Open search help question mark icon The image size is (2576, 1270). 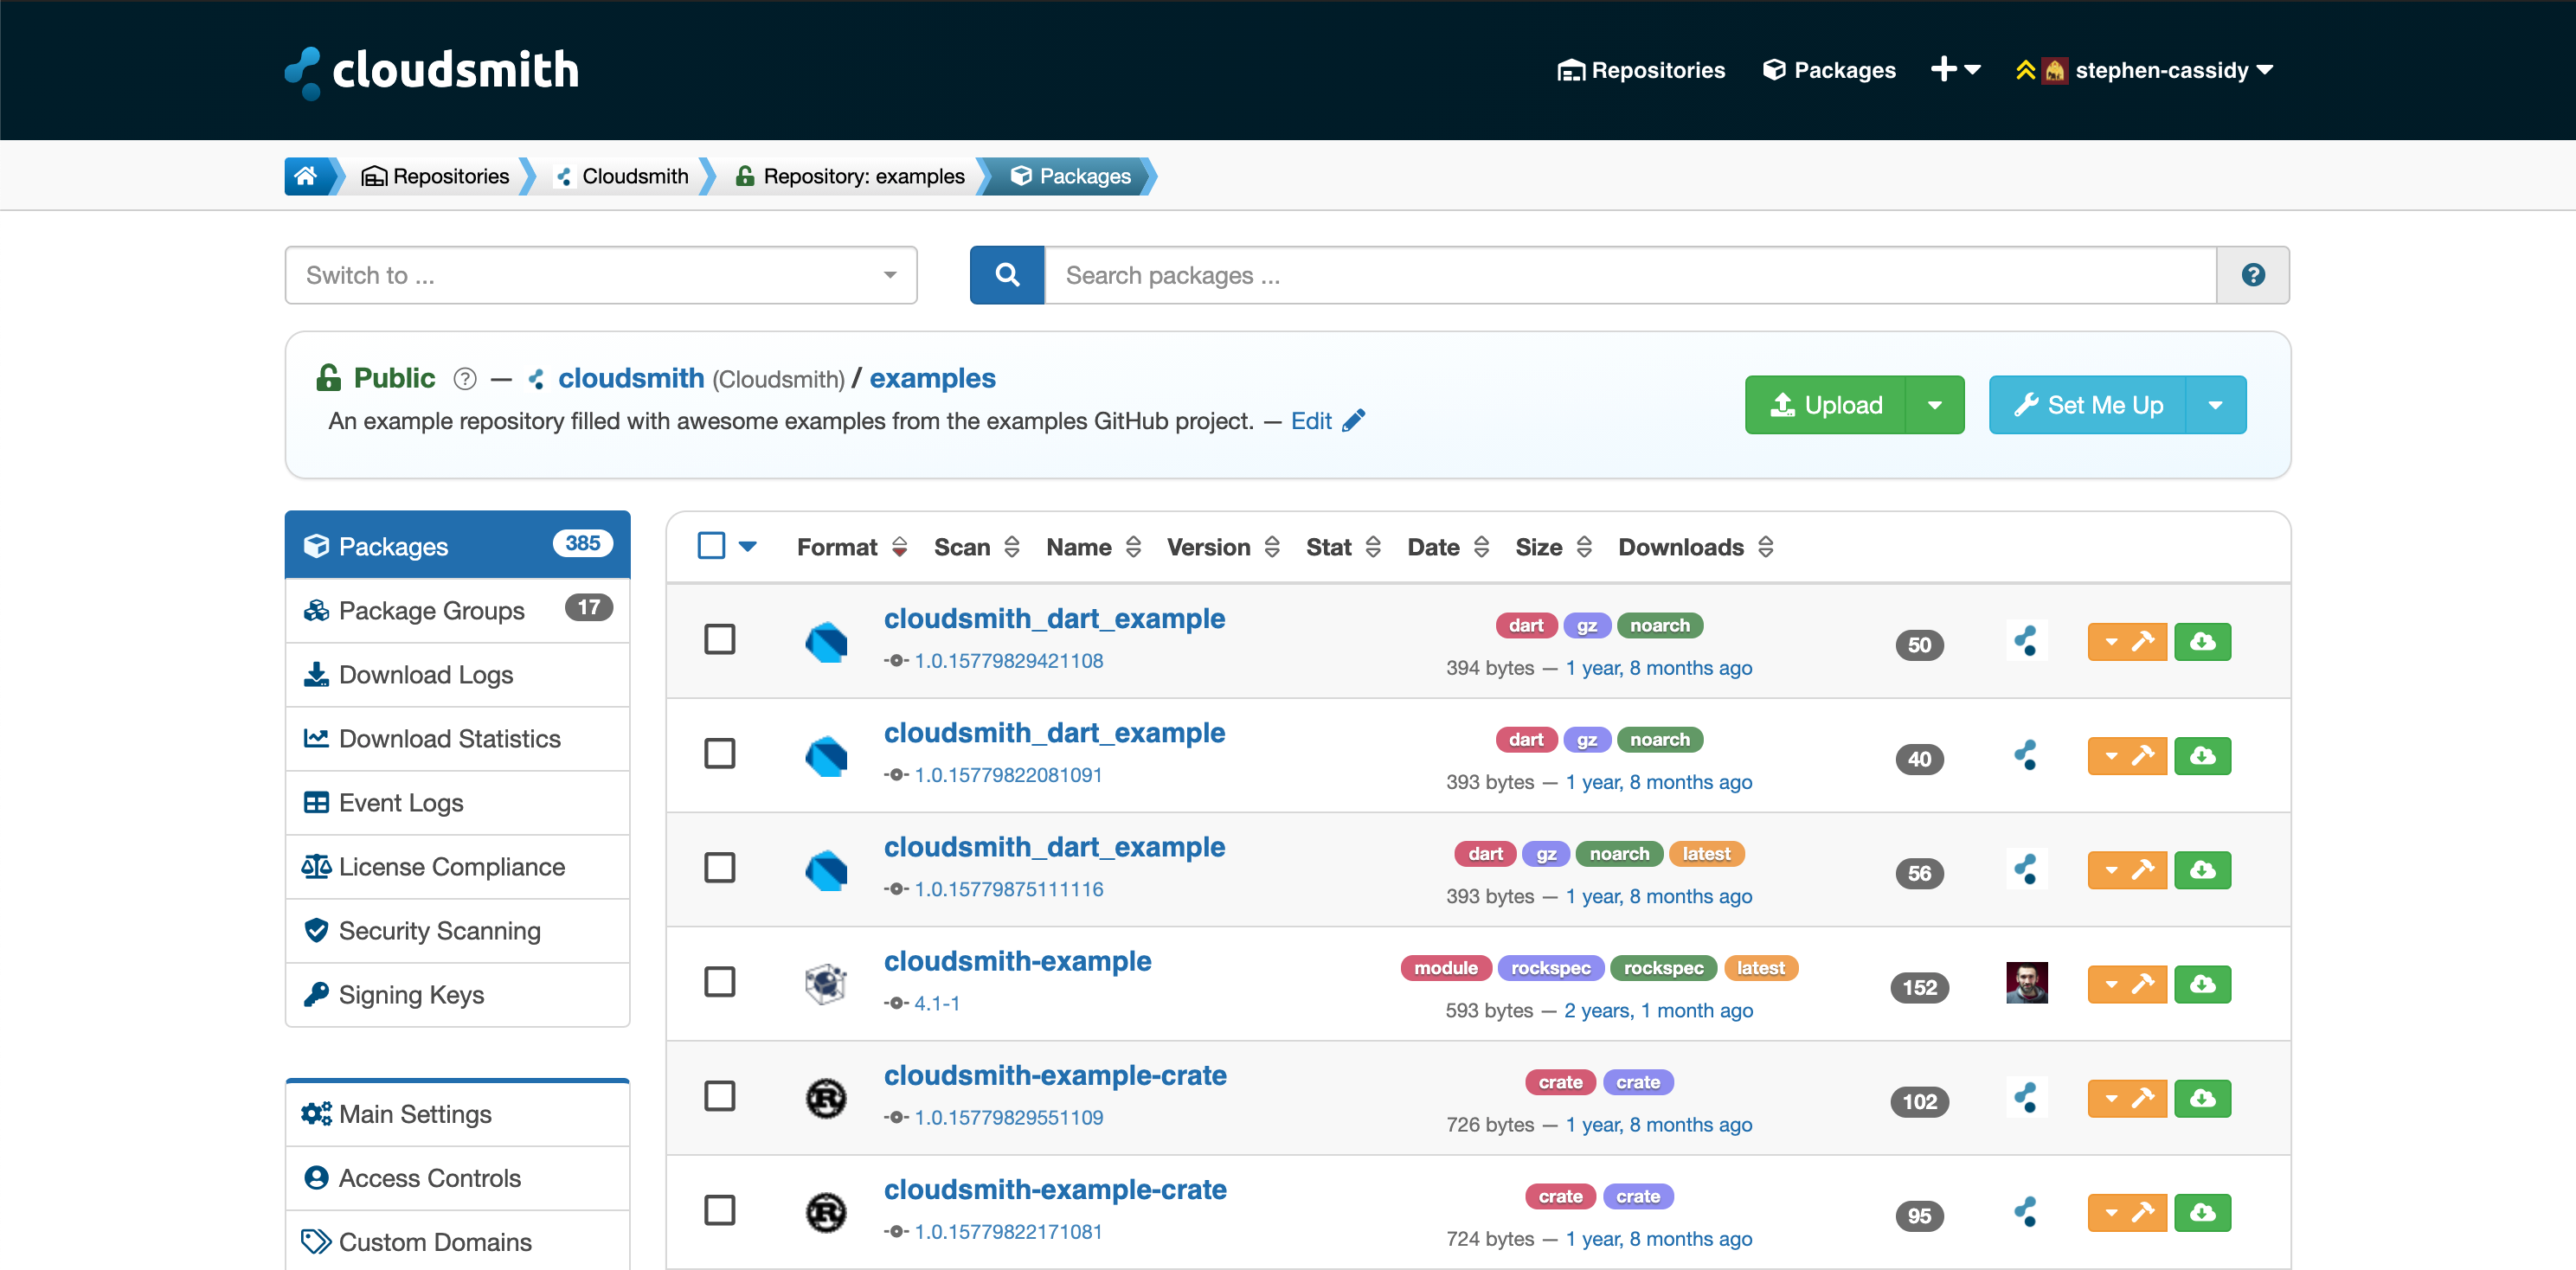coord(2252,275)
